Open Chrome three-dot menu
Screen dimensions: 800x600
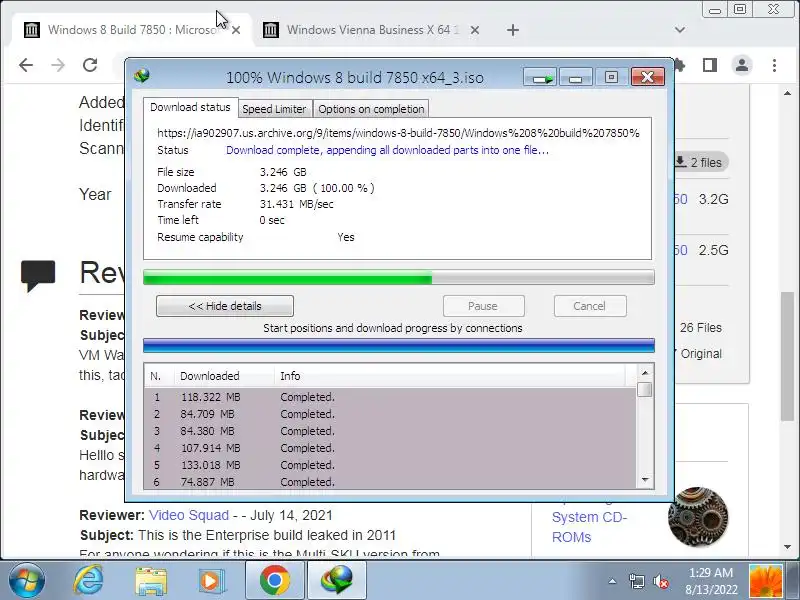(774, 65)
